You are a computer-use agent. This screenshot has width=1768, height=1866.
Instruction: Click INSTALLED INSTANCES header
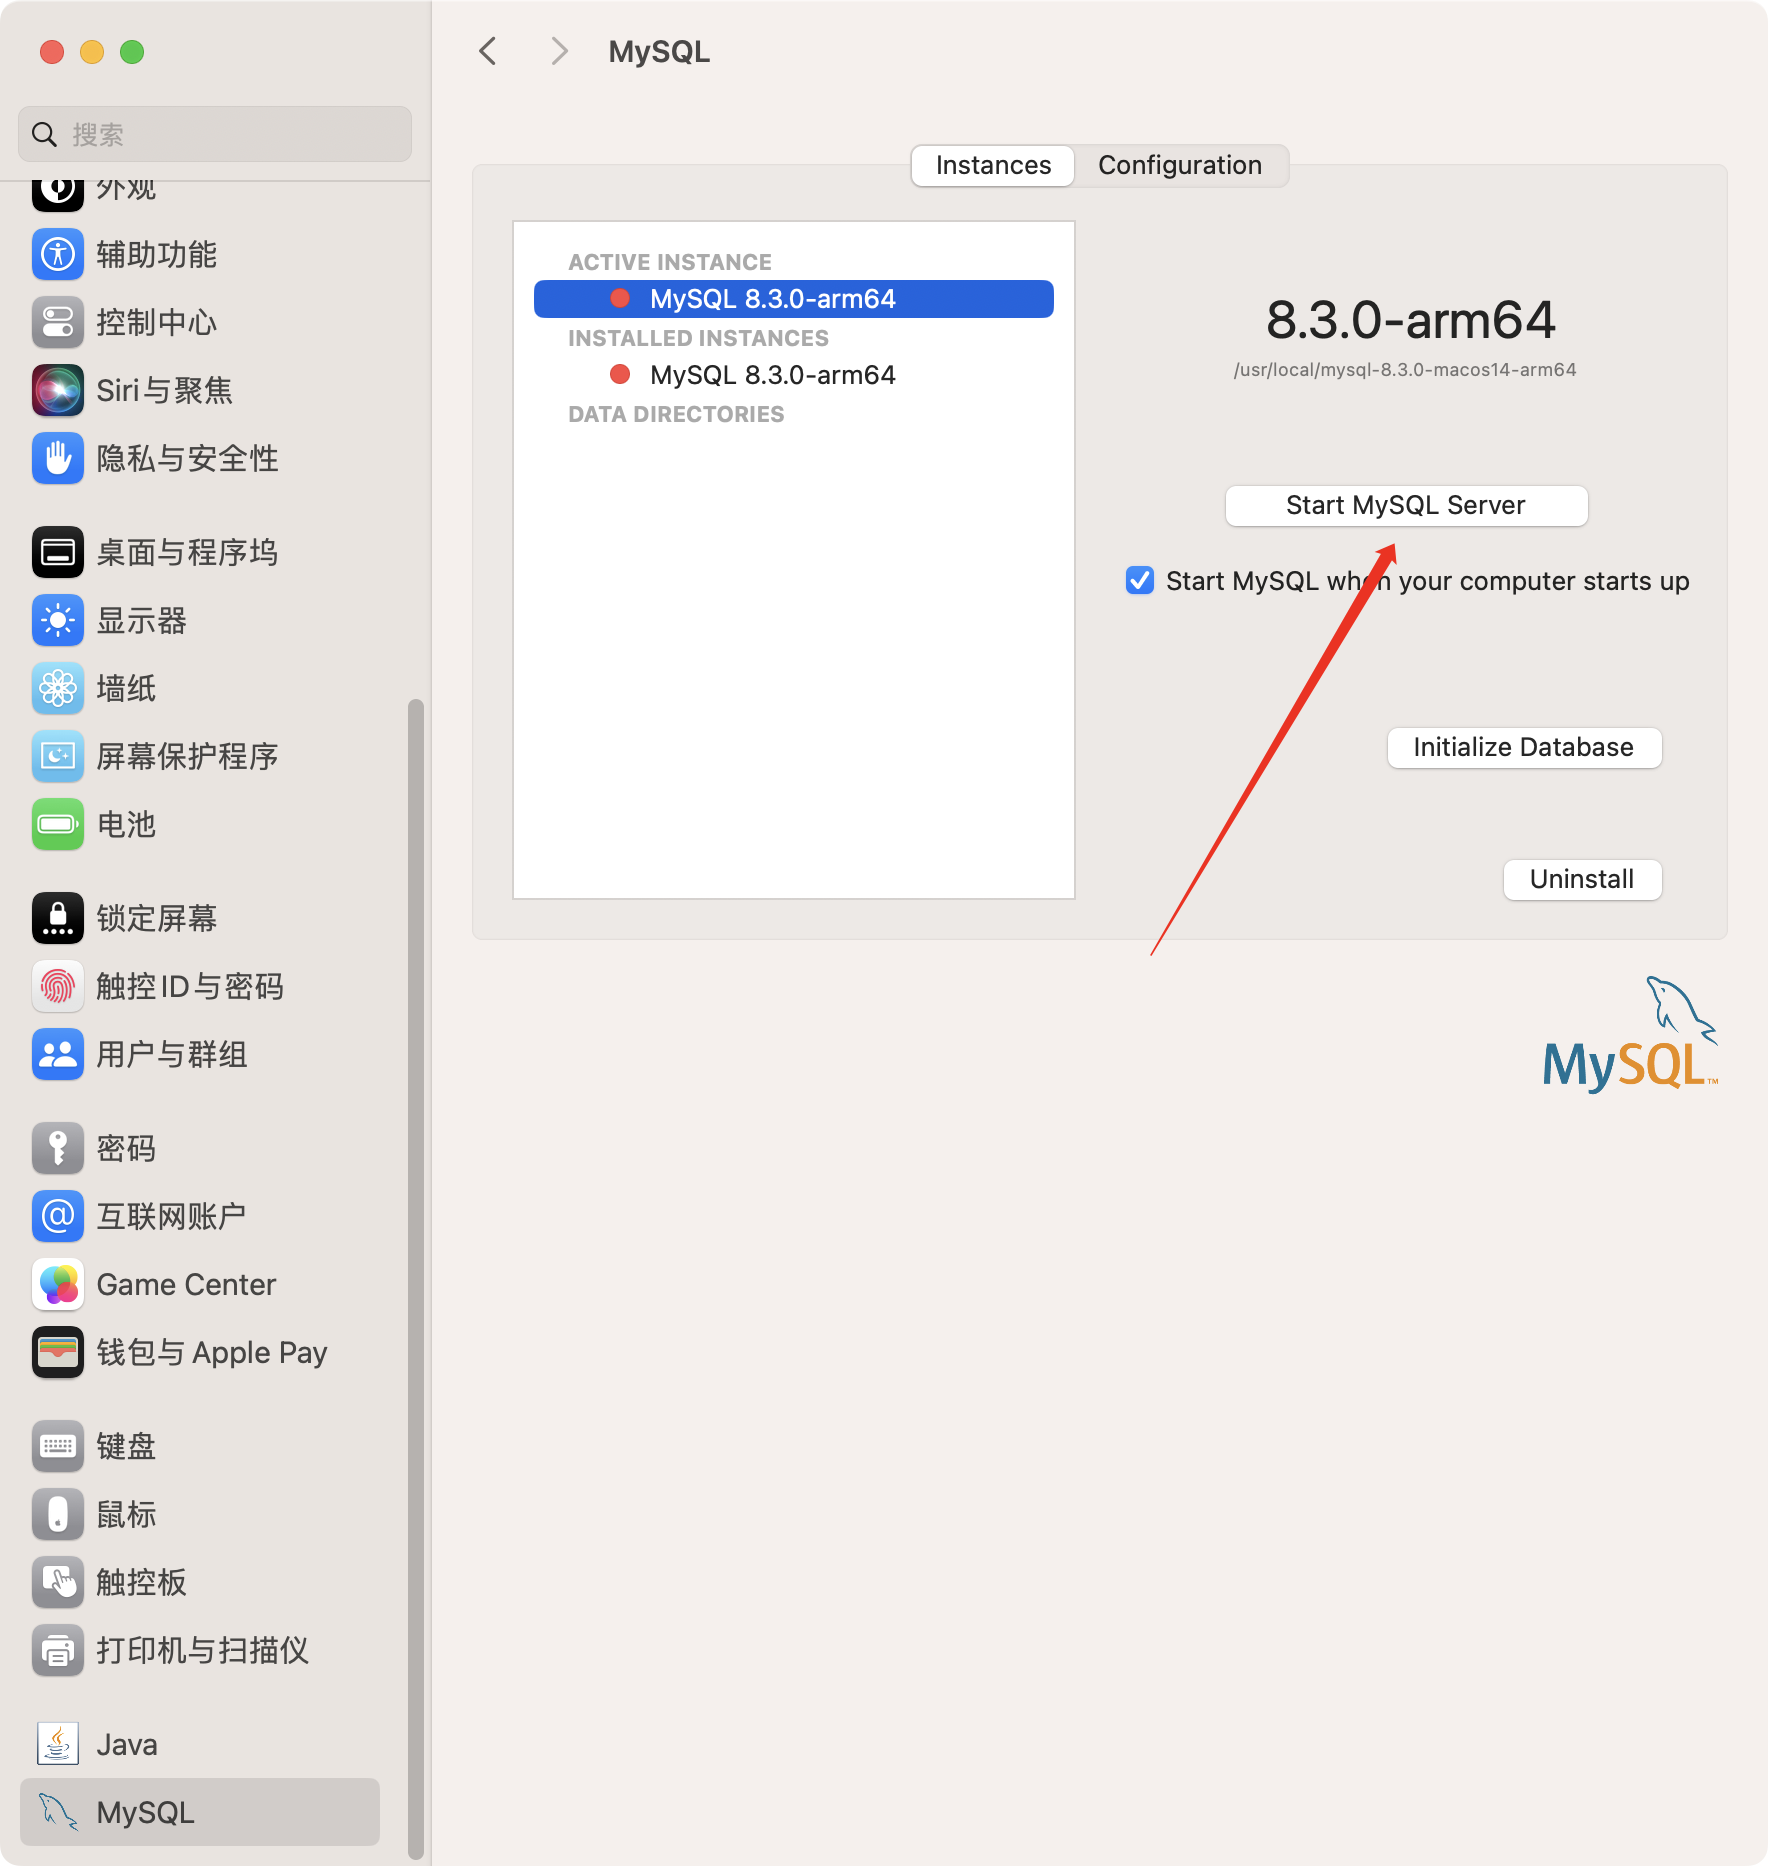click(x=698, y=338)
